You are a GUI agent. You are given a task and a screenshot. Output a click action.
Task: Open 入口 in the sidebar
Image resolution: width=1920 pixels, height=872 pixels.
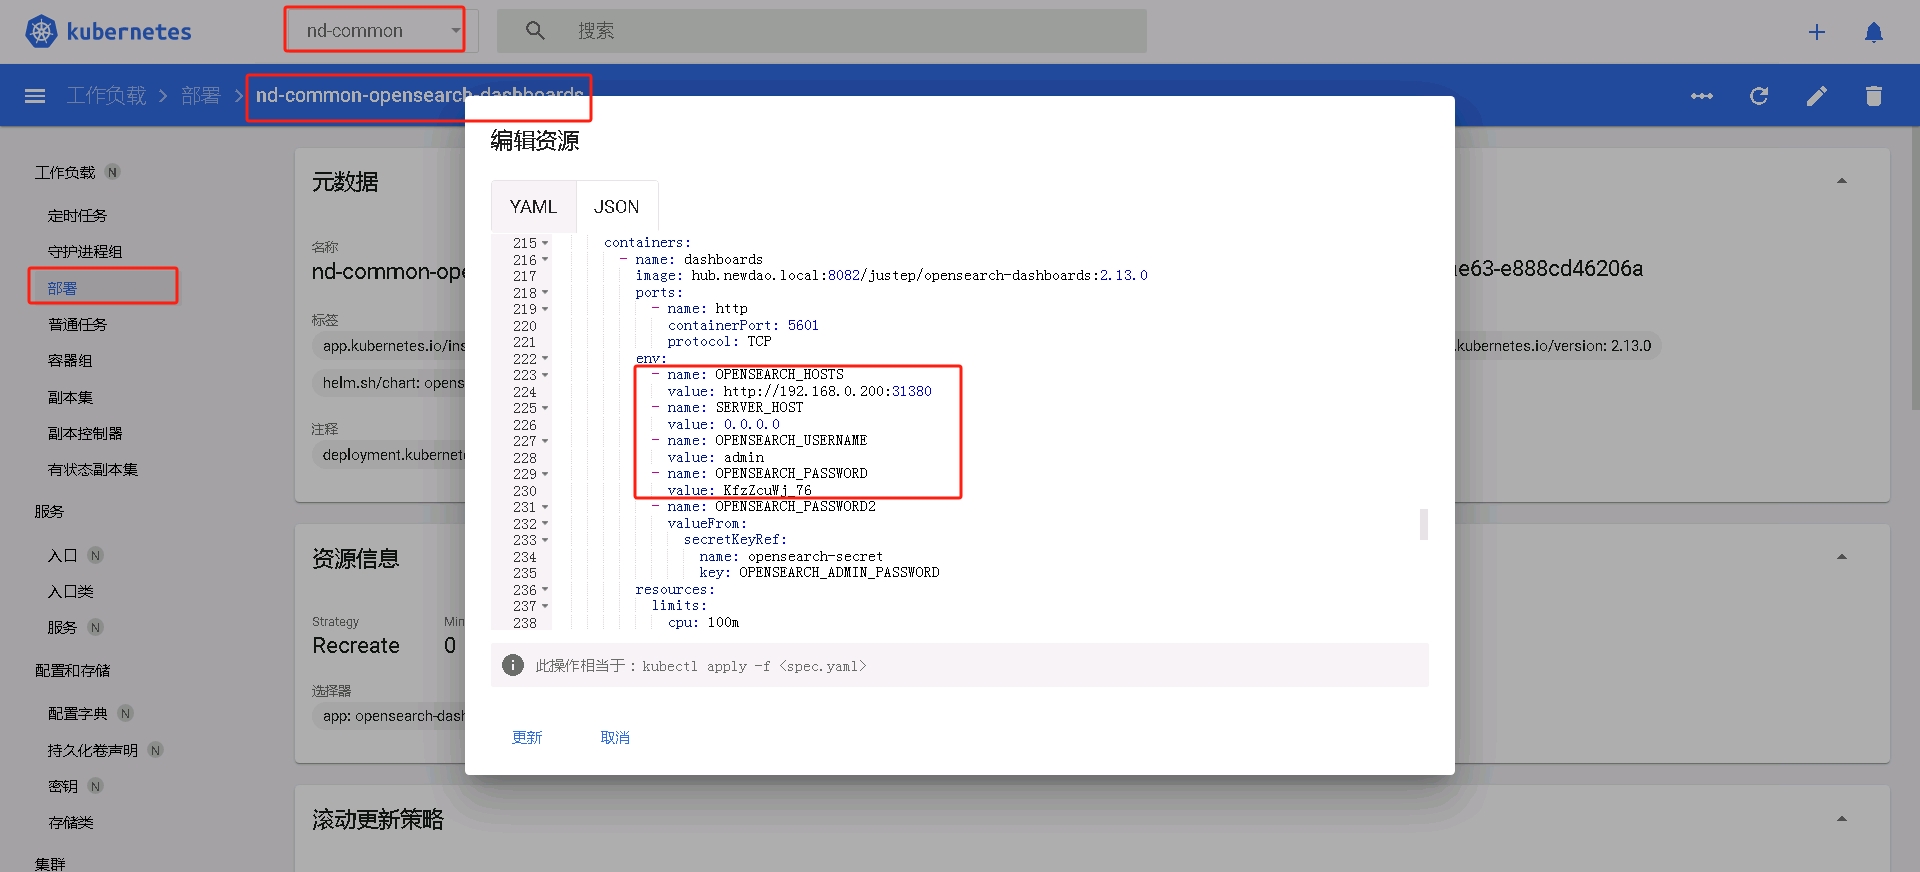[62, 556]
